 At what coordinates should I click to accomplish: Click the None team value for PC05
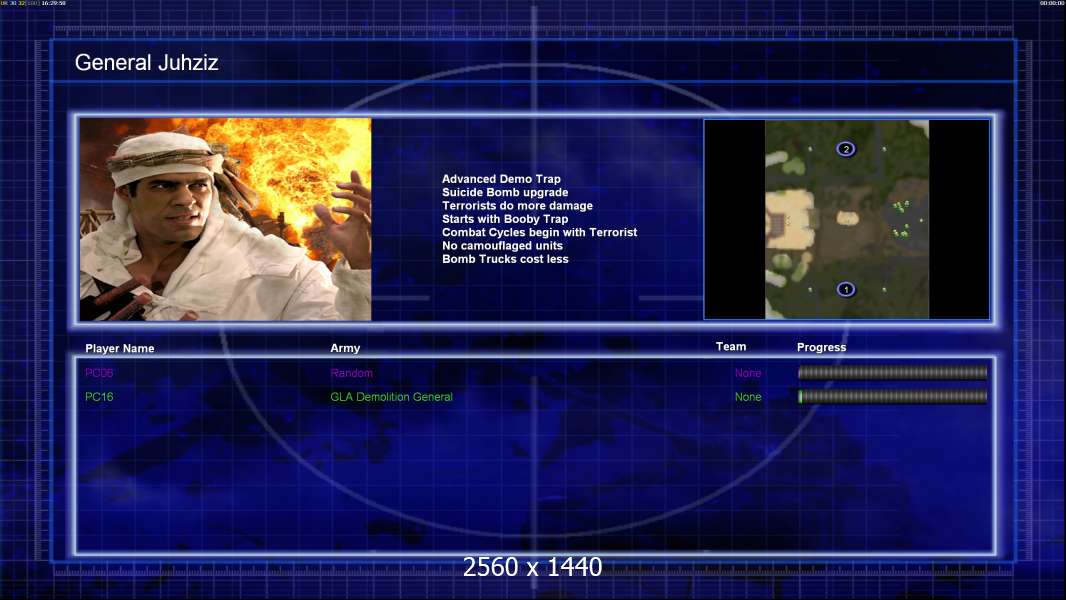click(x=748, y=373)
